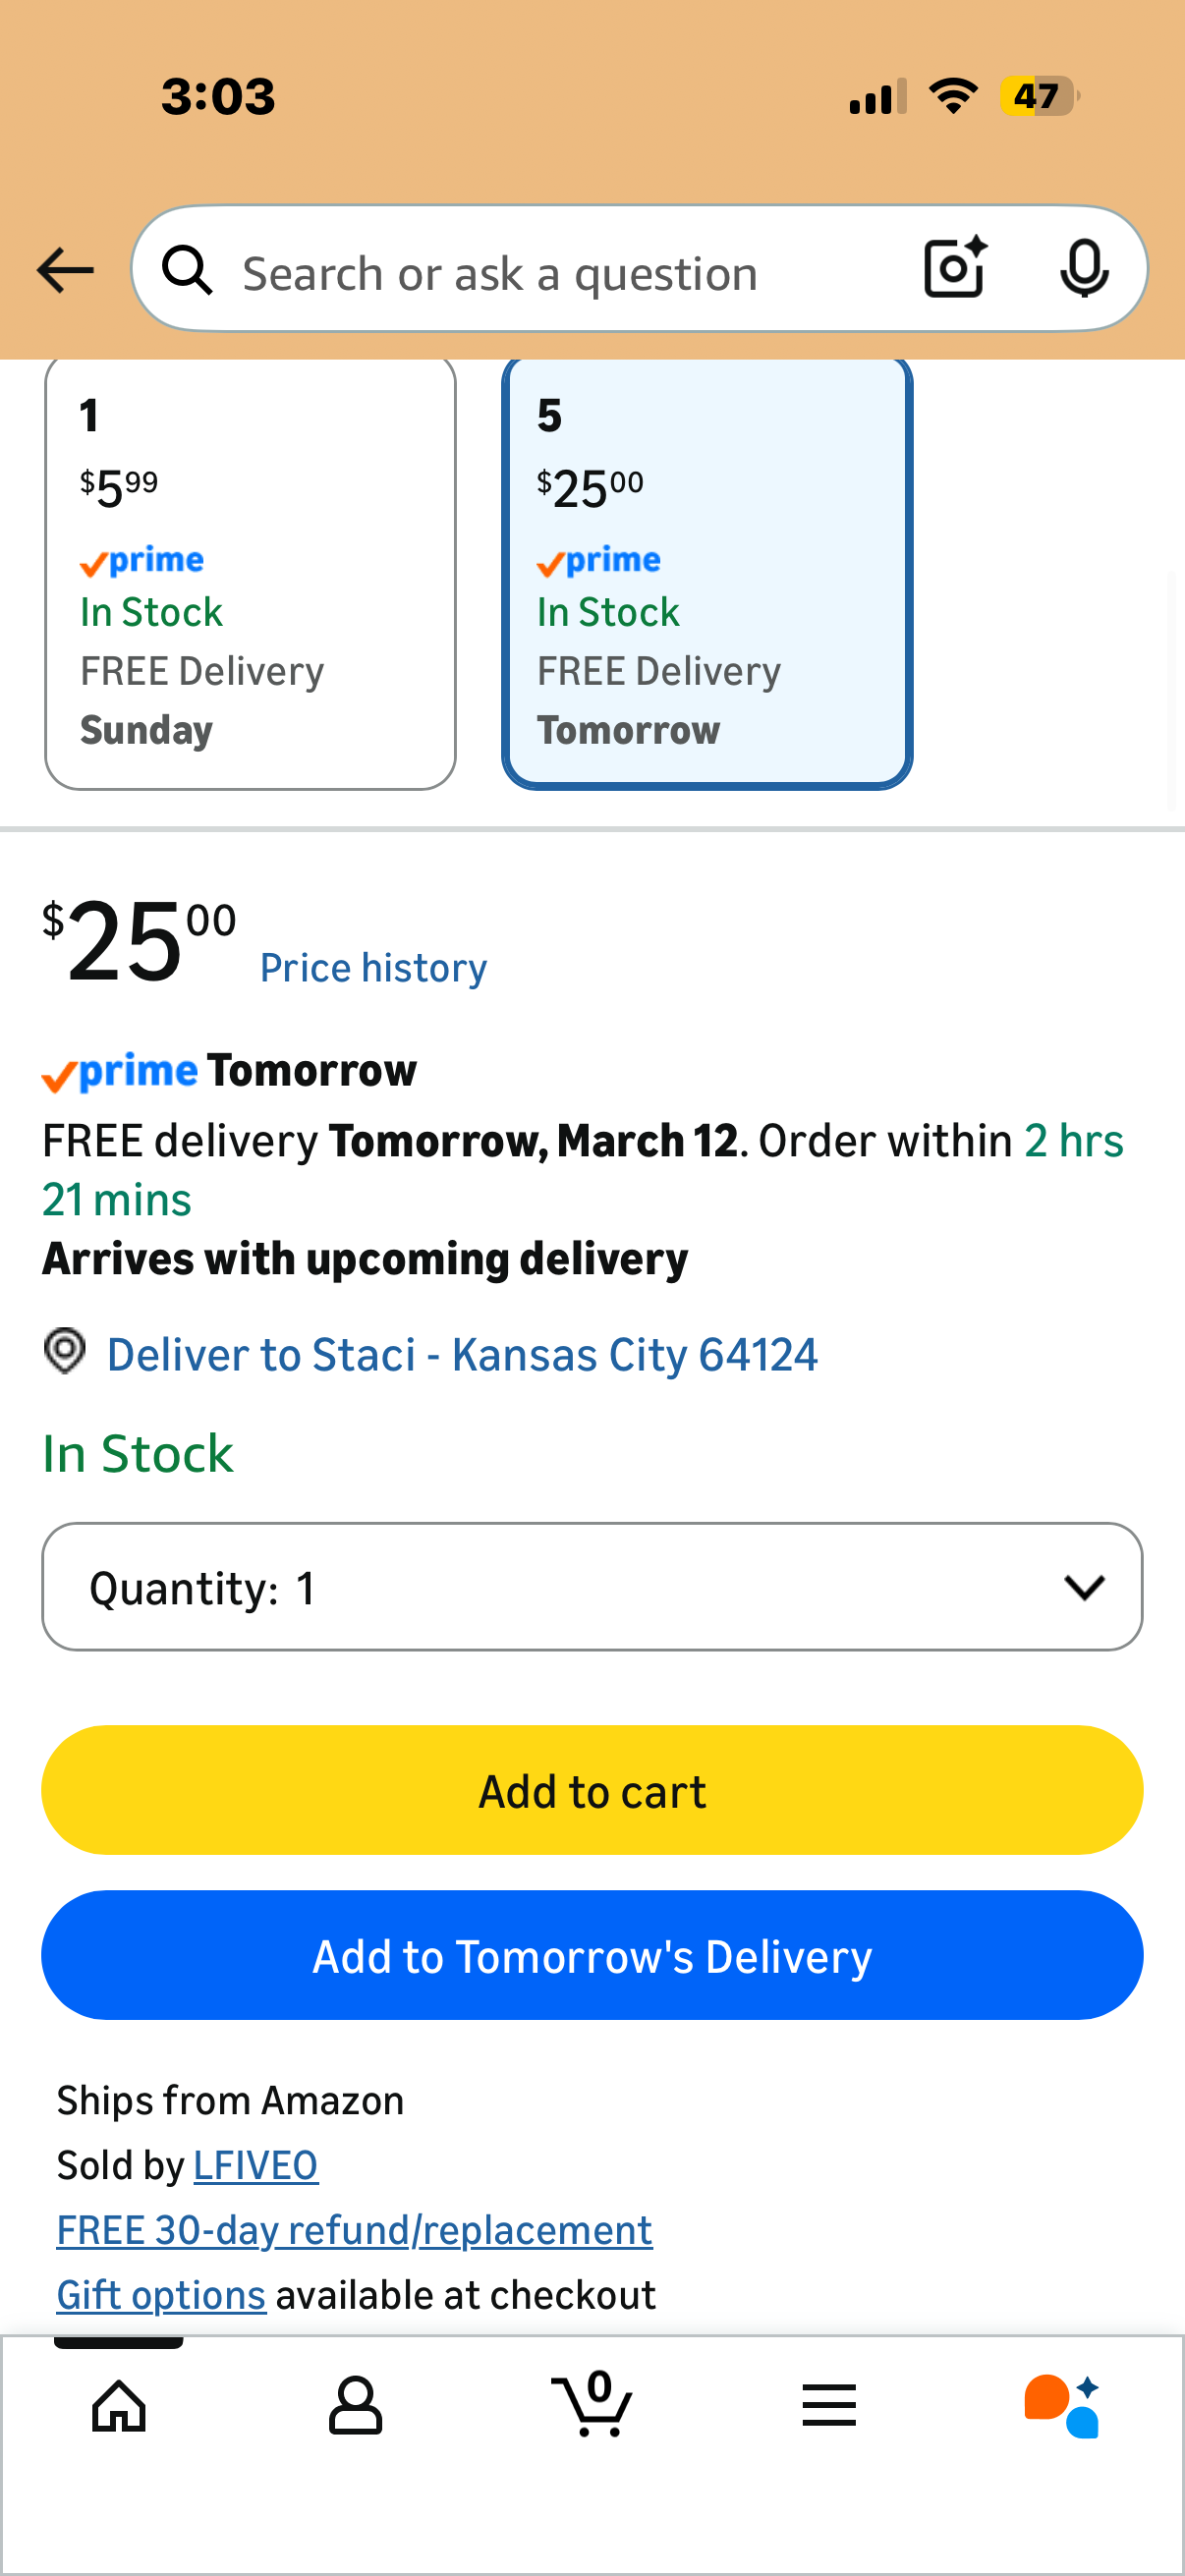Open camera lens visual search
Image resolution: width=1185 pixels, height=2576 pixels.
(955, 268)
